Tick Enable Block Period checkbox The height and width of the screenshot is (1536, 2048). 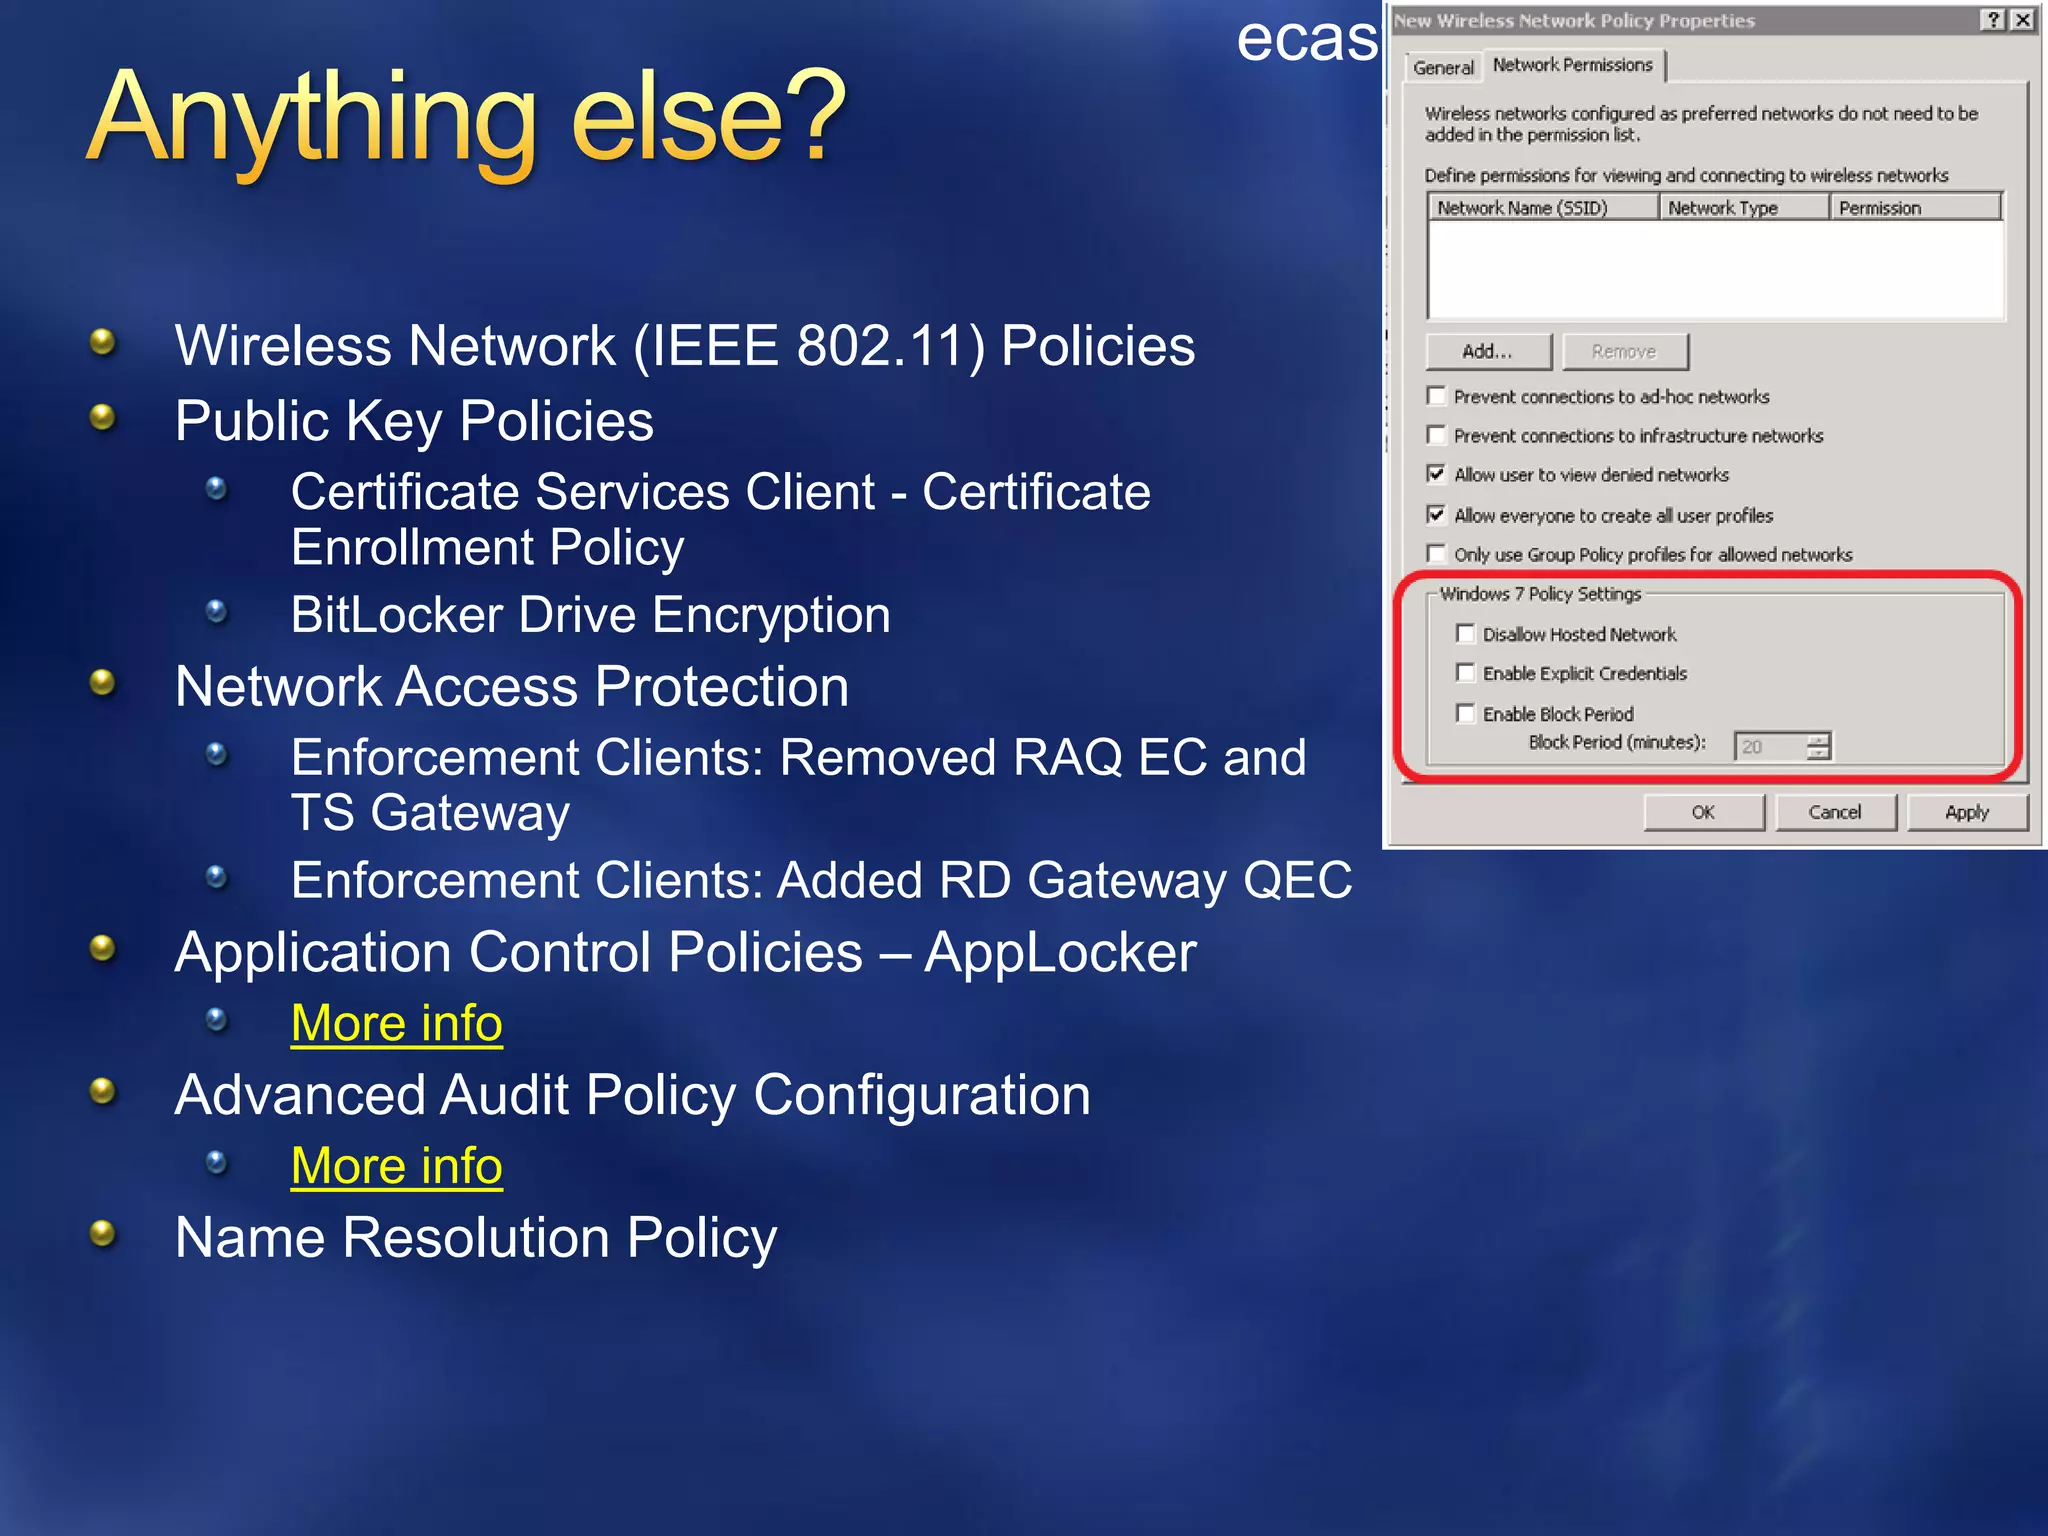click(x=1466, y=713)
